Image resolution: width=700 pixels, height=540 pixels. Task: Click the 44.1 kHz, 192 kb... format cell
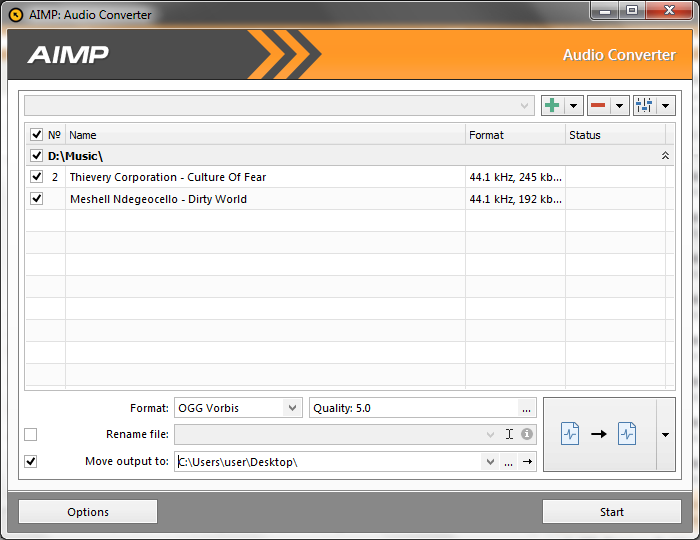(x=516, y=199)
